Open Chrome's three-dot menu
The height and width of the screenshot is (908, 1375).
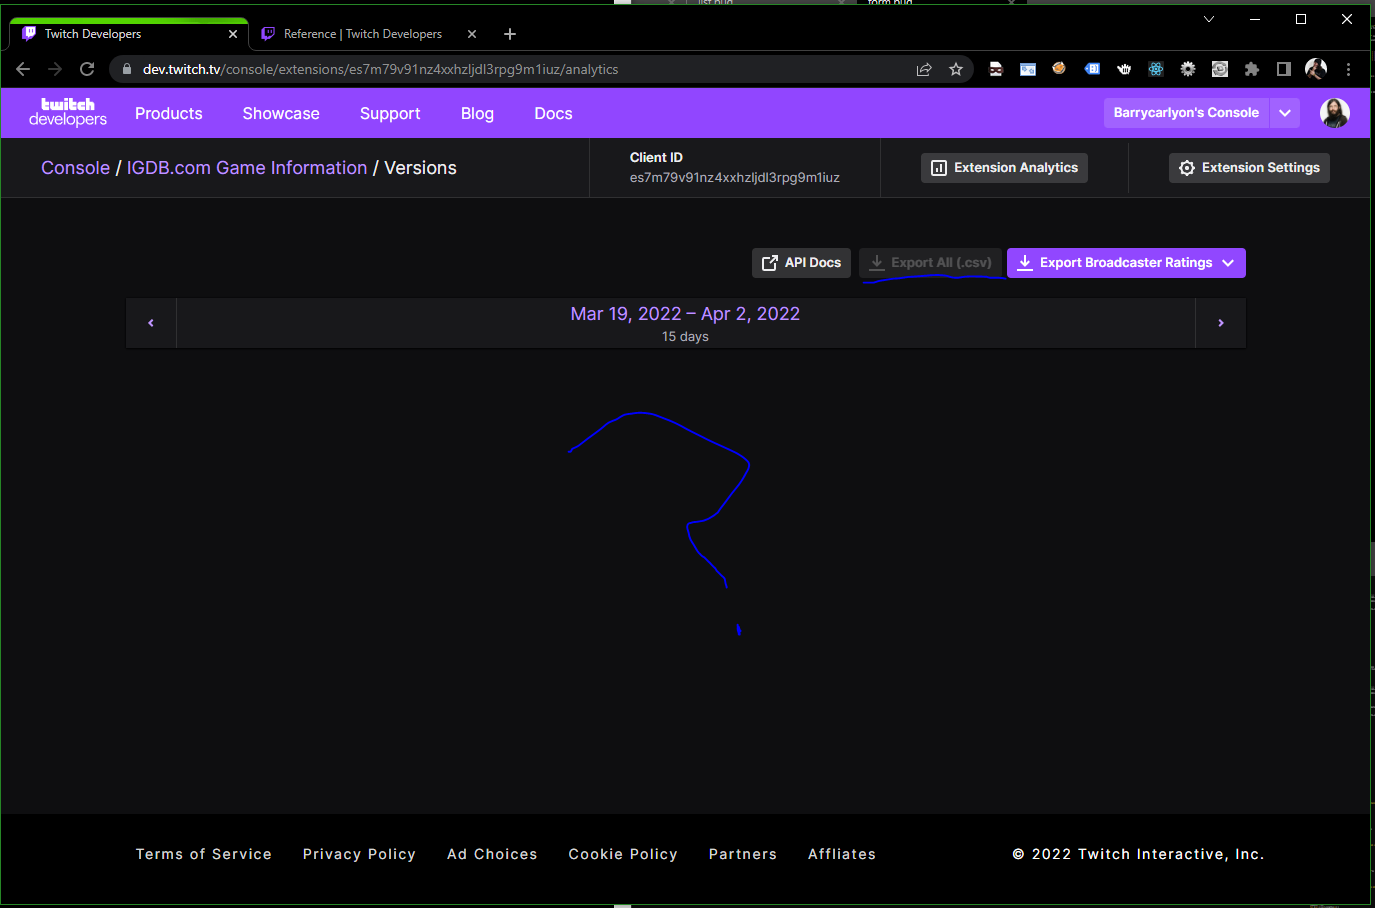(1348, 69)
